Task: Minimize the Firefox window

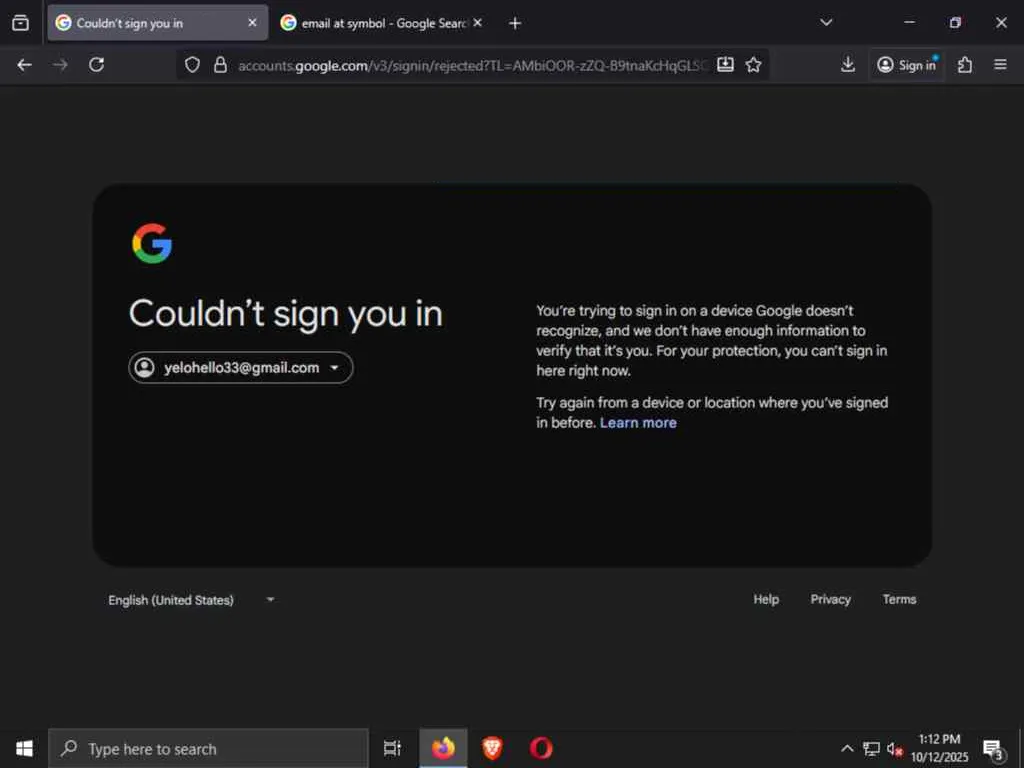Action: coord(909,23)
